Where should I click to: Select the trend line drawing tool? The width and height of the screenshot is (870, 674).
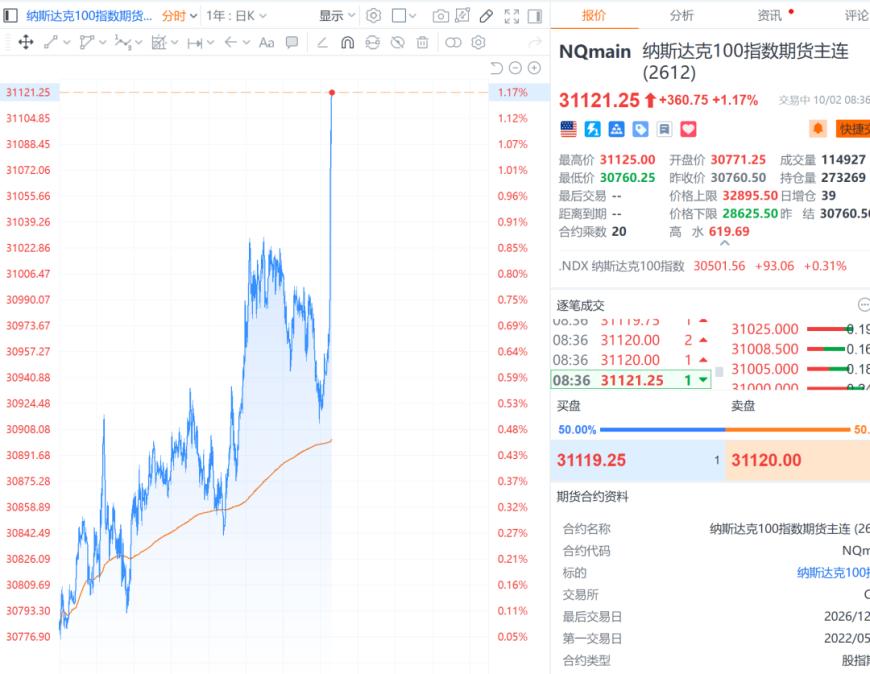click(x=50, y=42)
